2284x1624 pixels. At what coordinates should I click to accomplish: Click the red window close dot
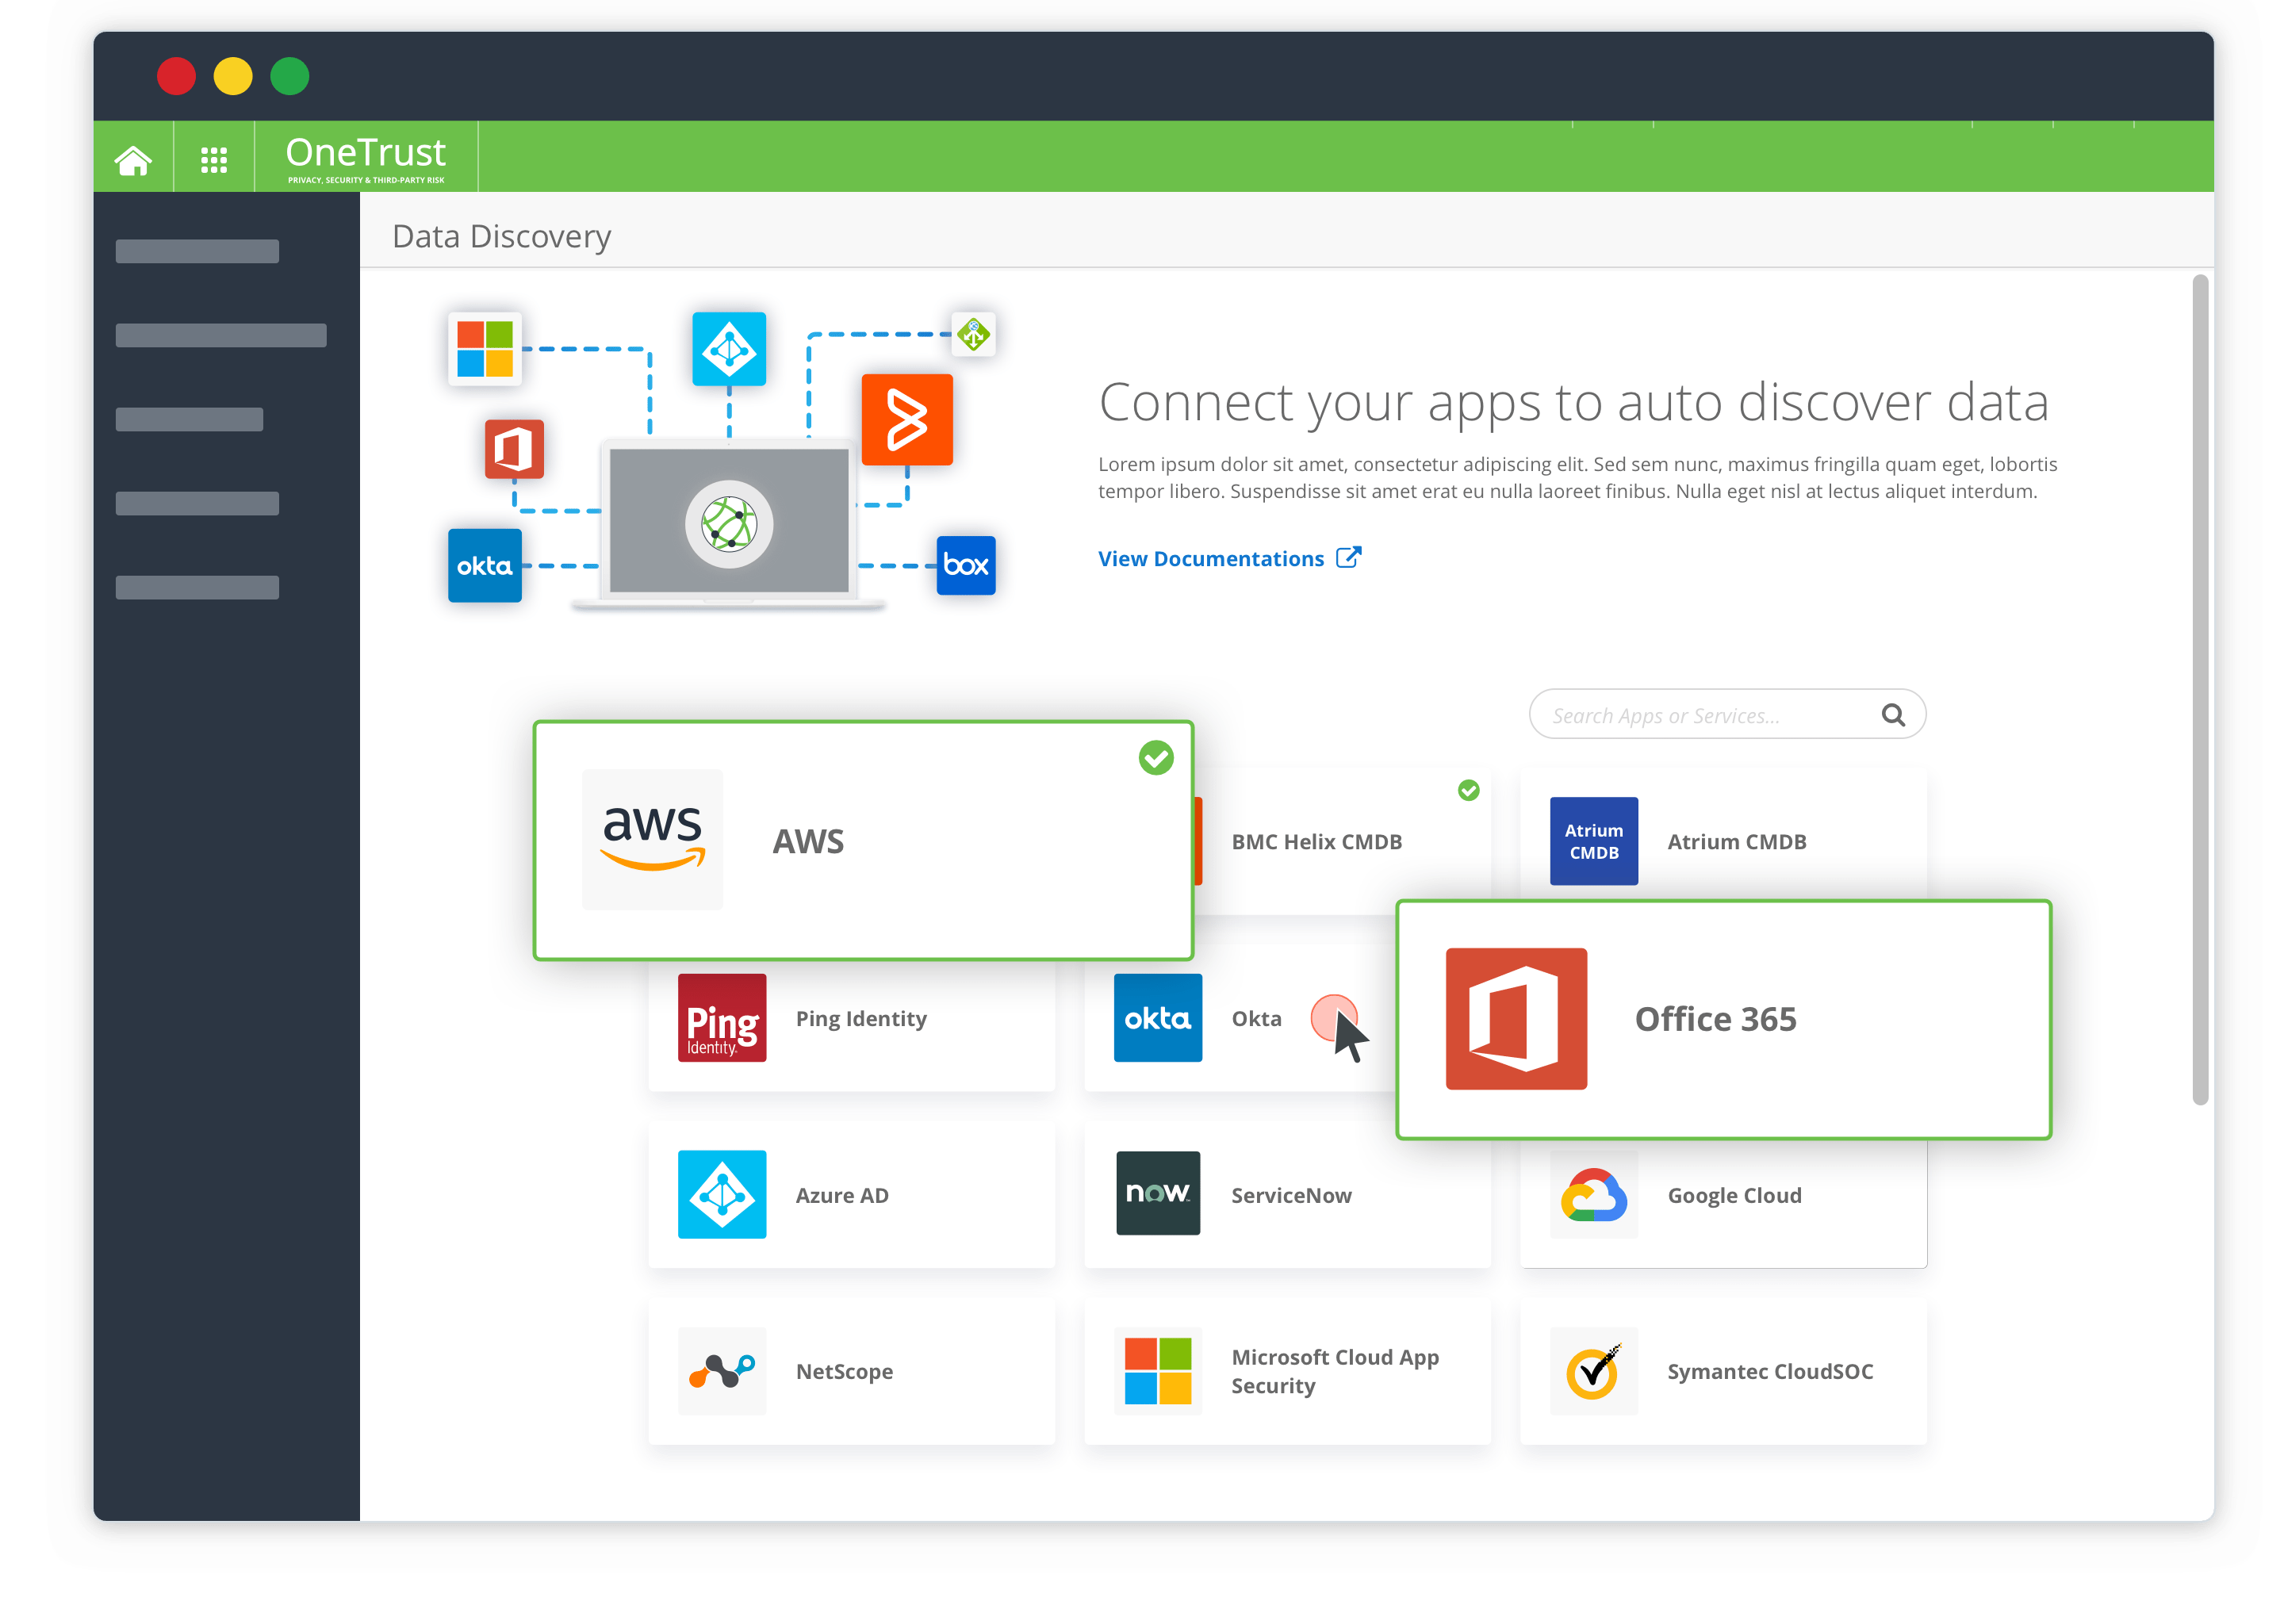pos(176,76)
